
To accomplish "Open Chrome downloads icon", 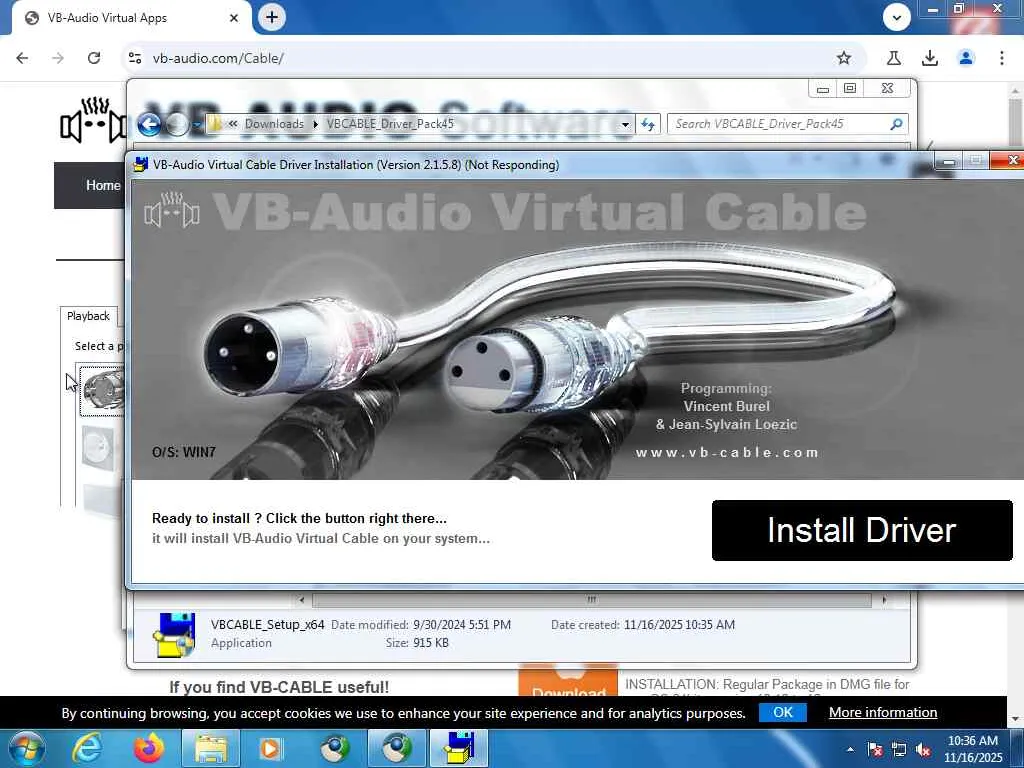I will [930, 58].
